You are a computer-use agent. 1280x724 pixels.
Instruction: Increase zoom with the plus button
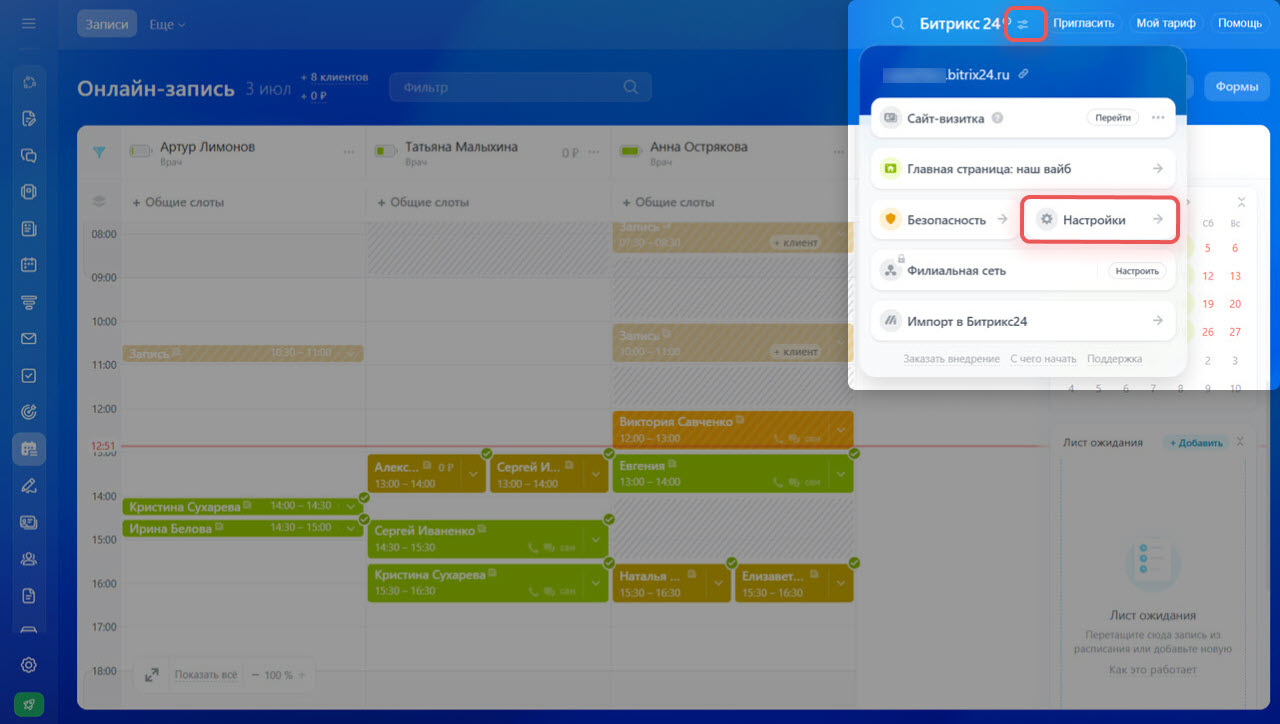coord(301,675)
